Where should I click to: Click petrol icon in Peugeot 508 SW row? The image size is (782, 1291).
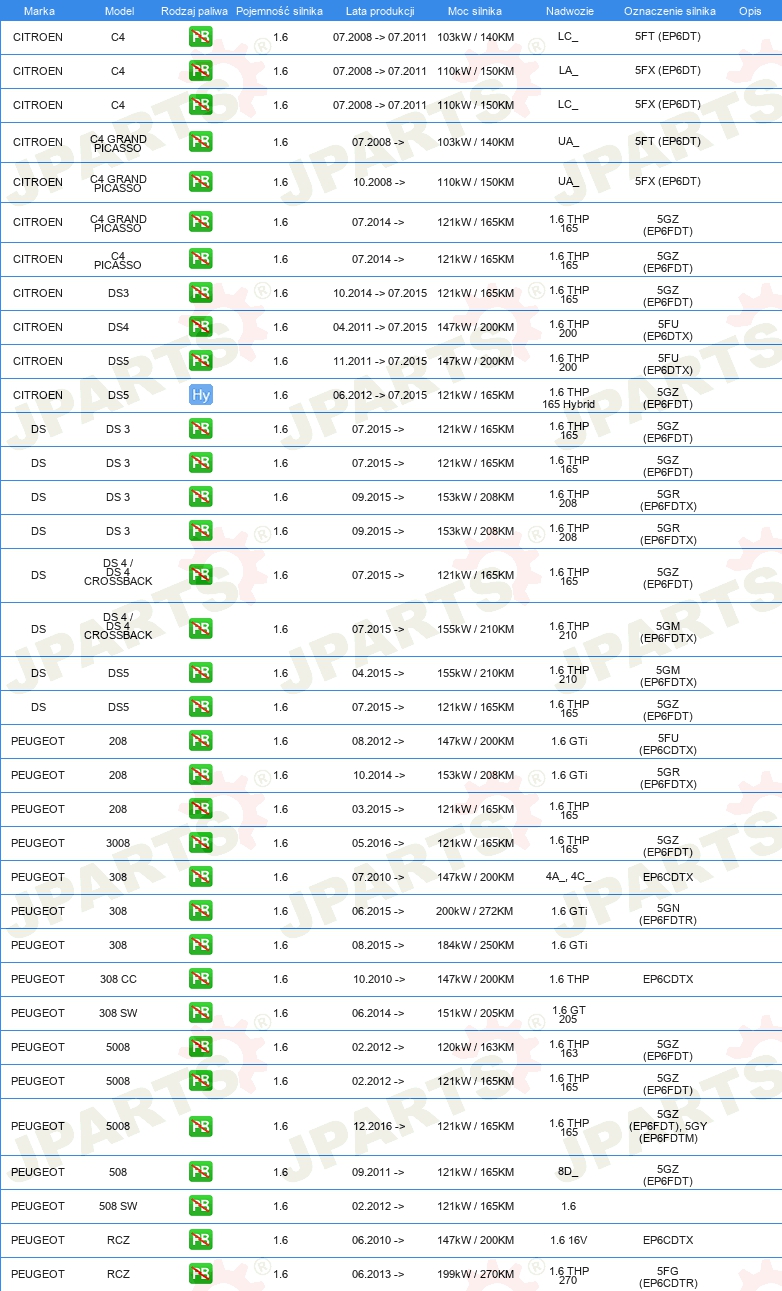click(201, 1206)
